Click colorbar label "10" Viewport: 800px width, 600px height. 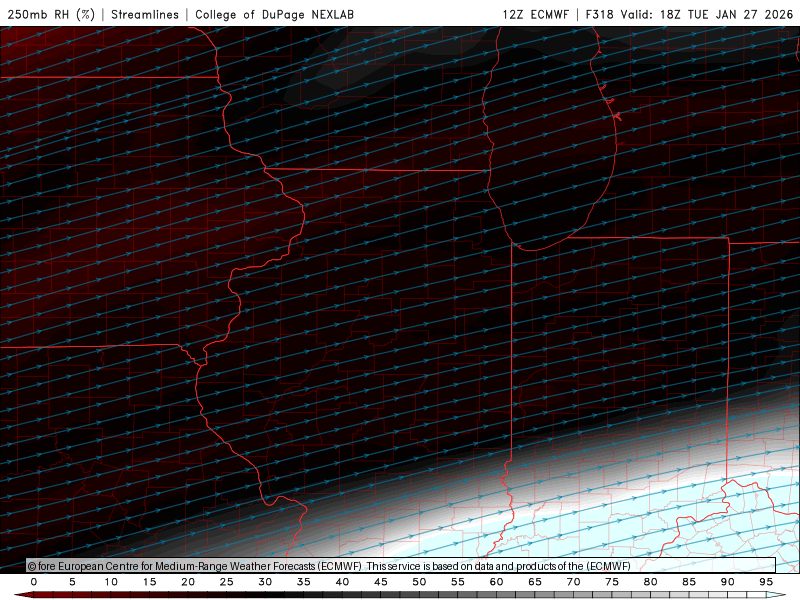point(111,582)
